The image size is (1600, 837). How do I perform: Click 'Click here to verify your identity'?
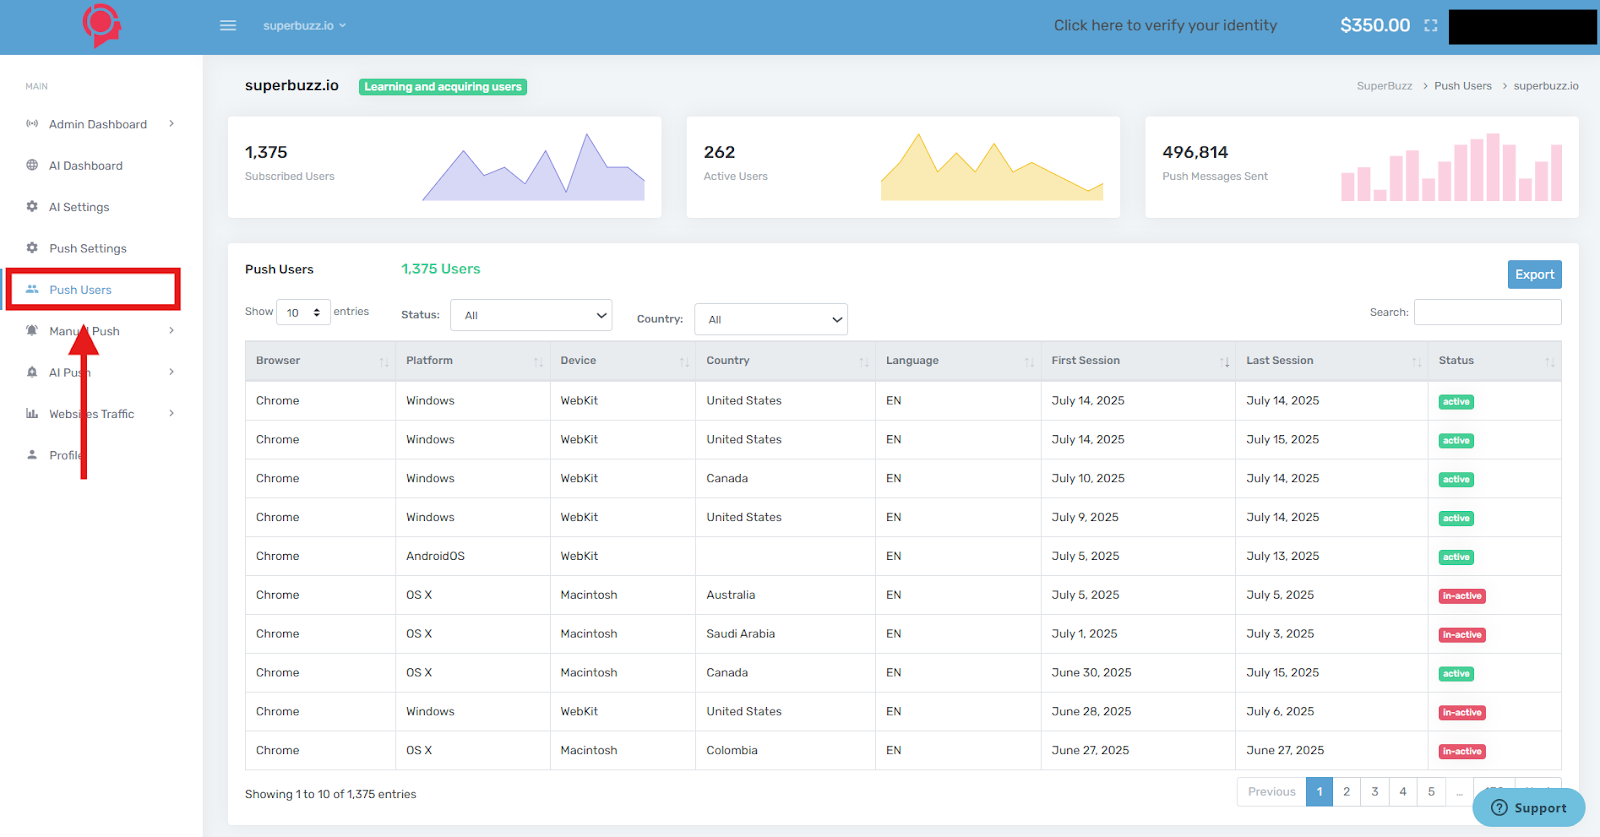[x=1165, y=25]
